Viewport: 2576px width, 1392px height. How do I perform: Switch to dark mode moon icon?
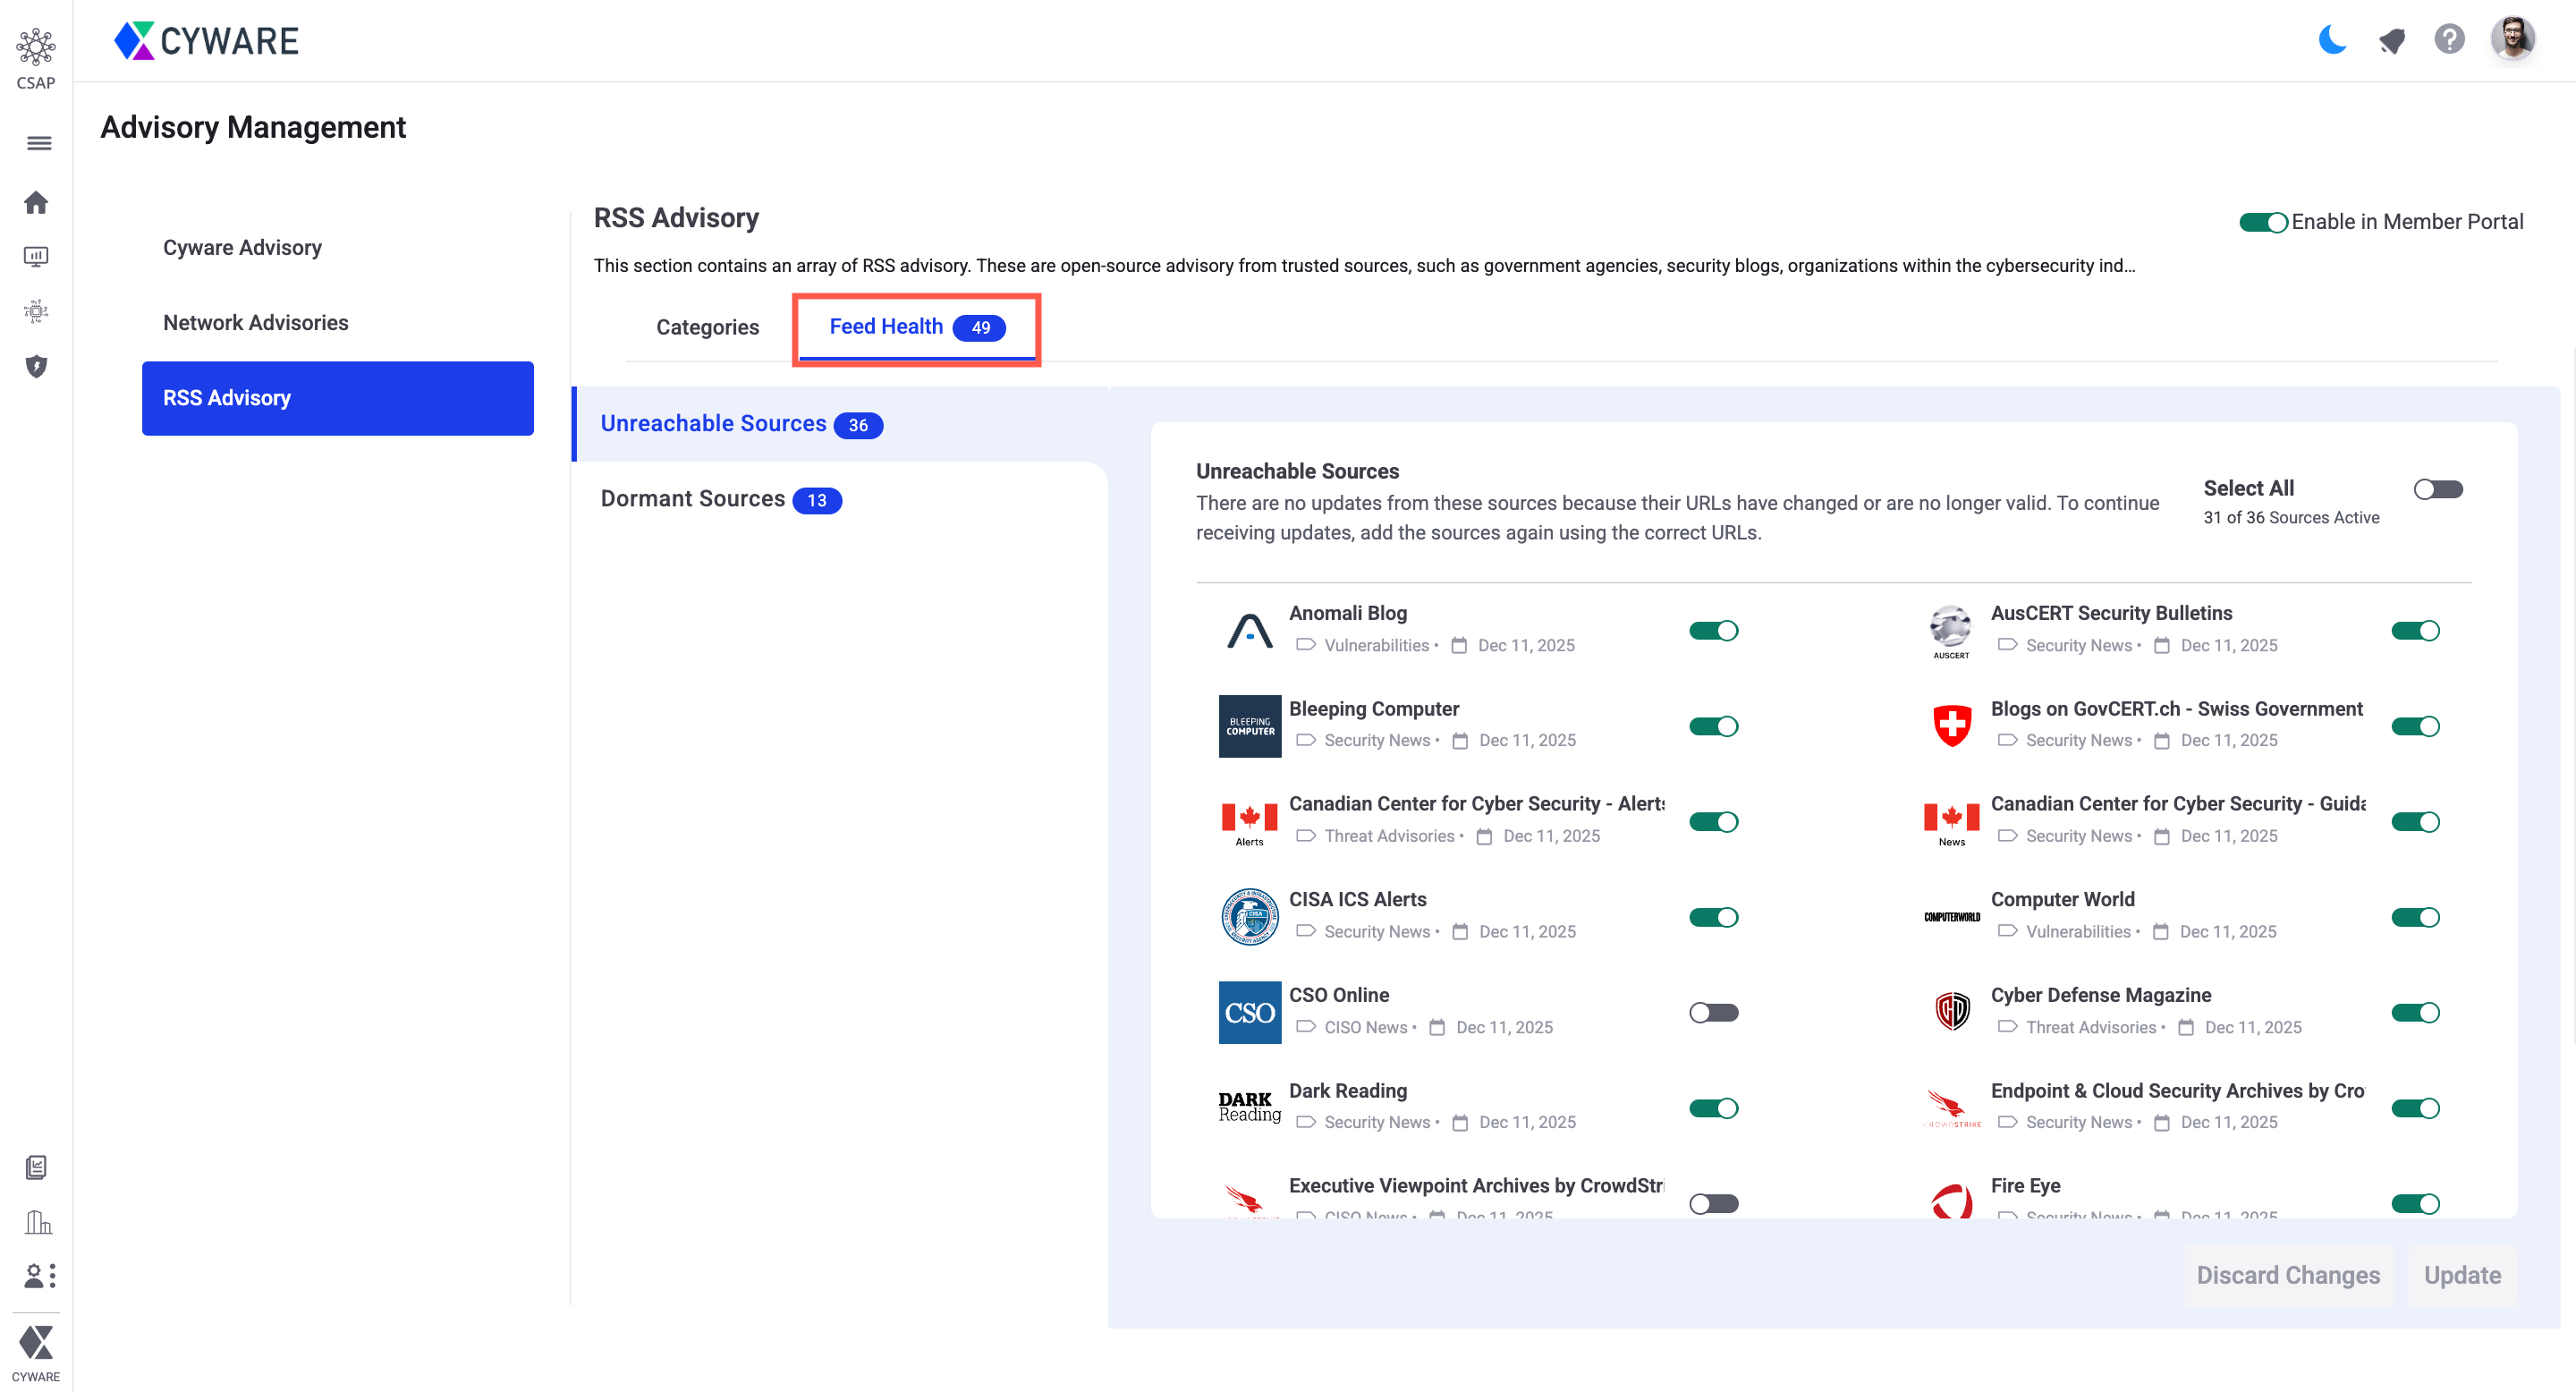(x=2332, y=40)
